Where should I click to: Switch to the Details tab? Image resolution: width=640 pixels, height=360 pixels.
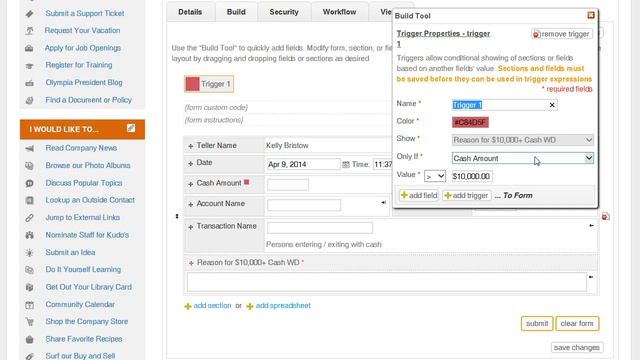190,12
